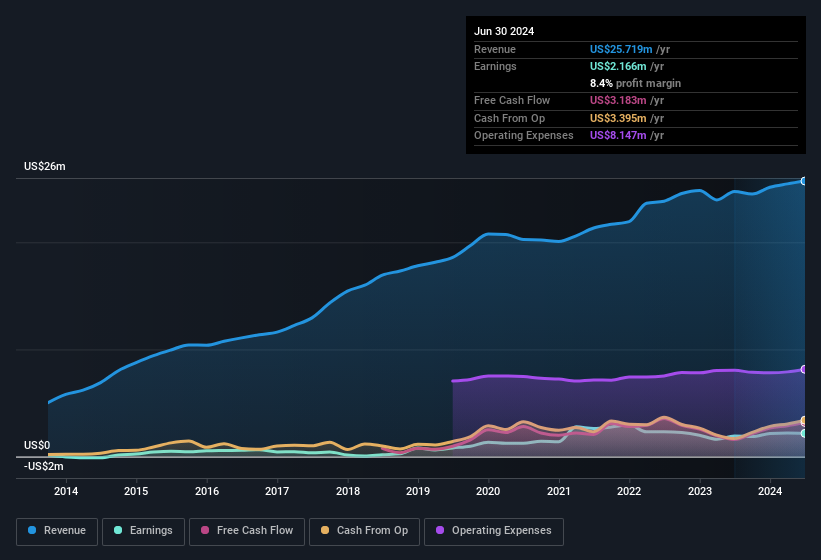Click the orange Cash From Op endpoint marker

[804, 421]
